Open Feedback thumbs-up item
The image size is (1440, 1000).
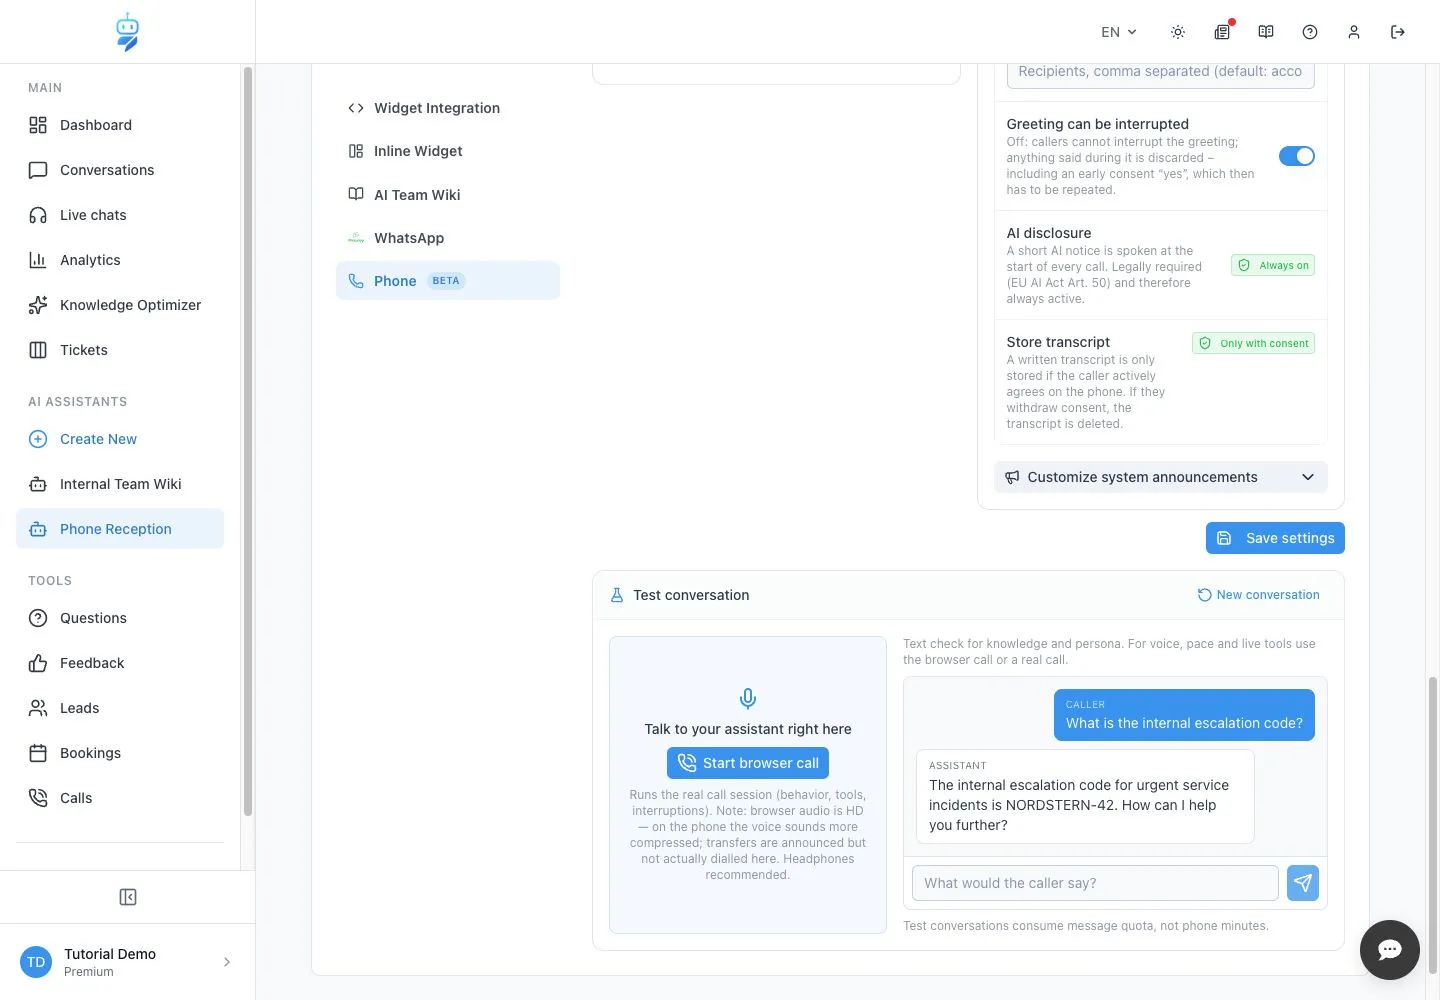point(120,663)
